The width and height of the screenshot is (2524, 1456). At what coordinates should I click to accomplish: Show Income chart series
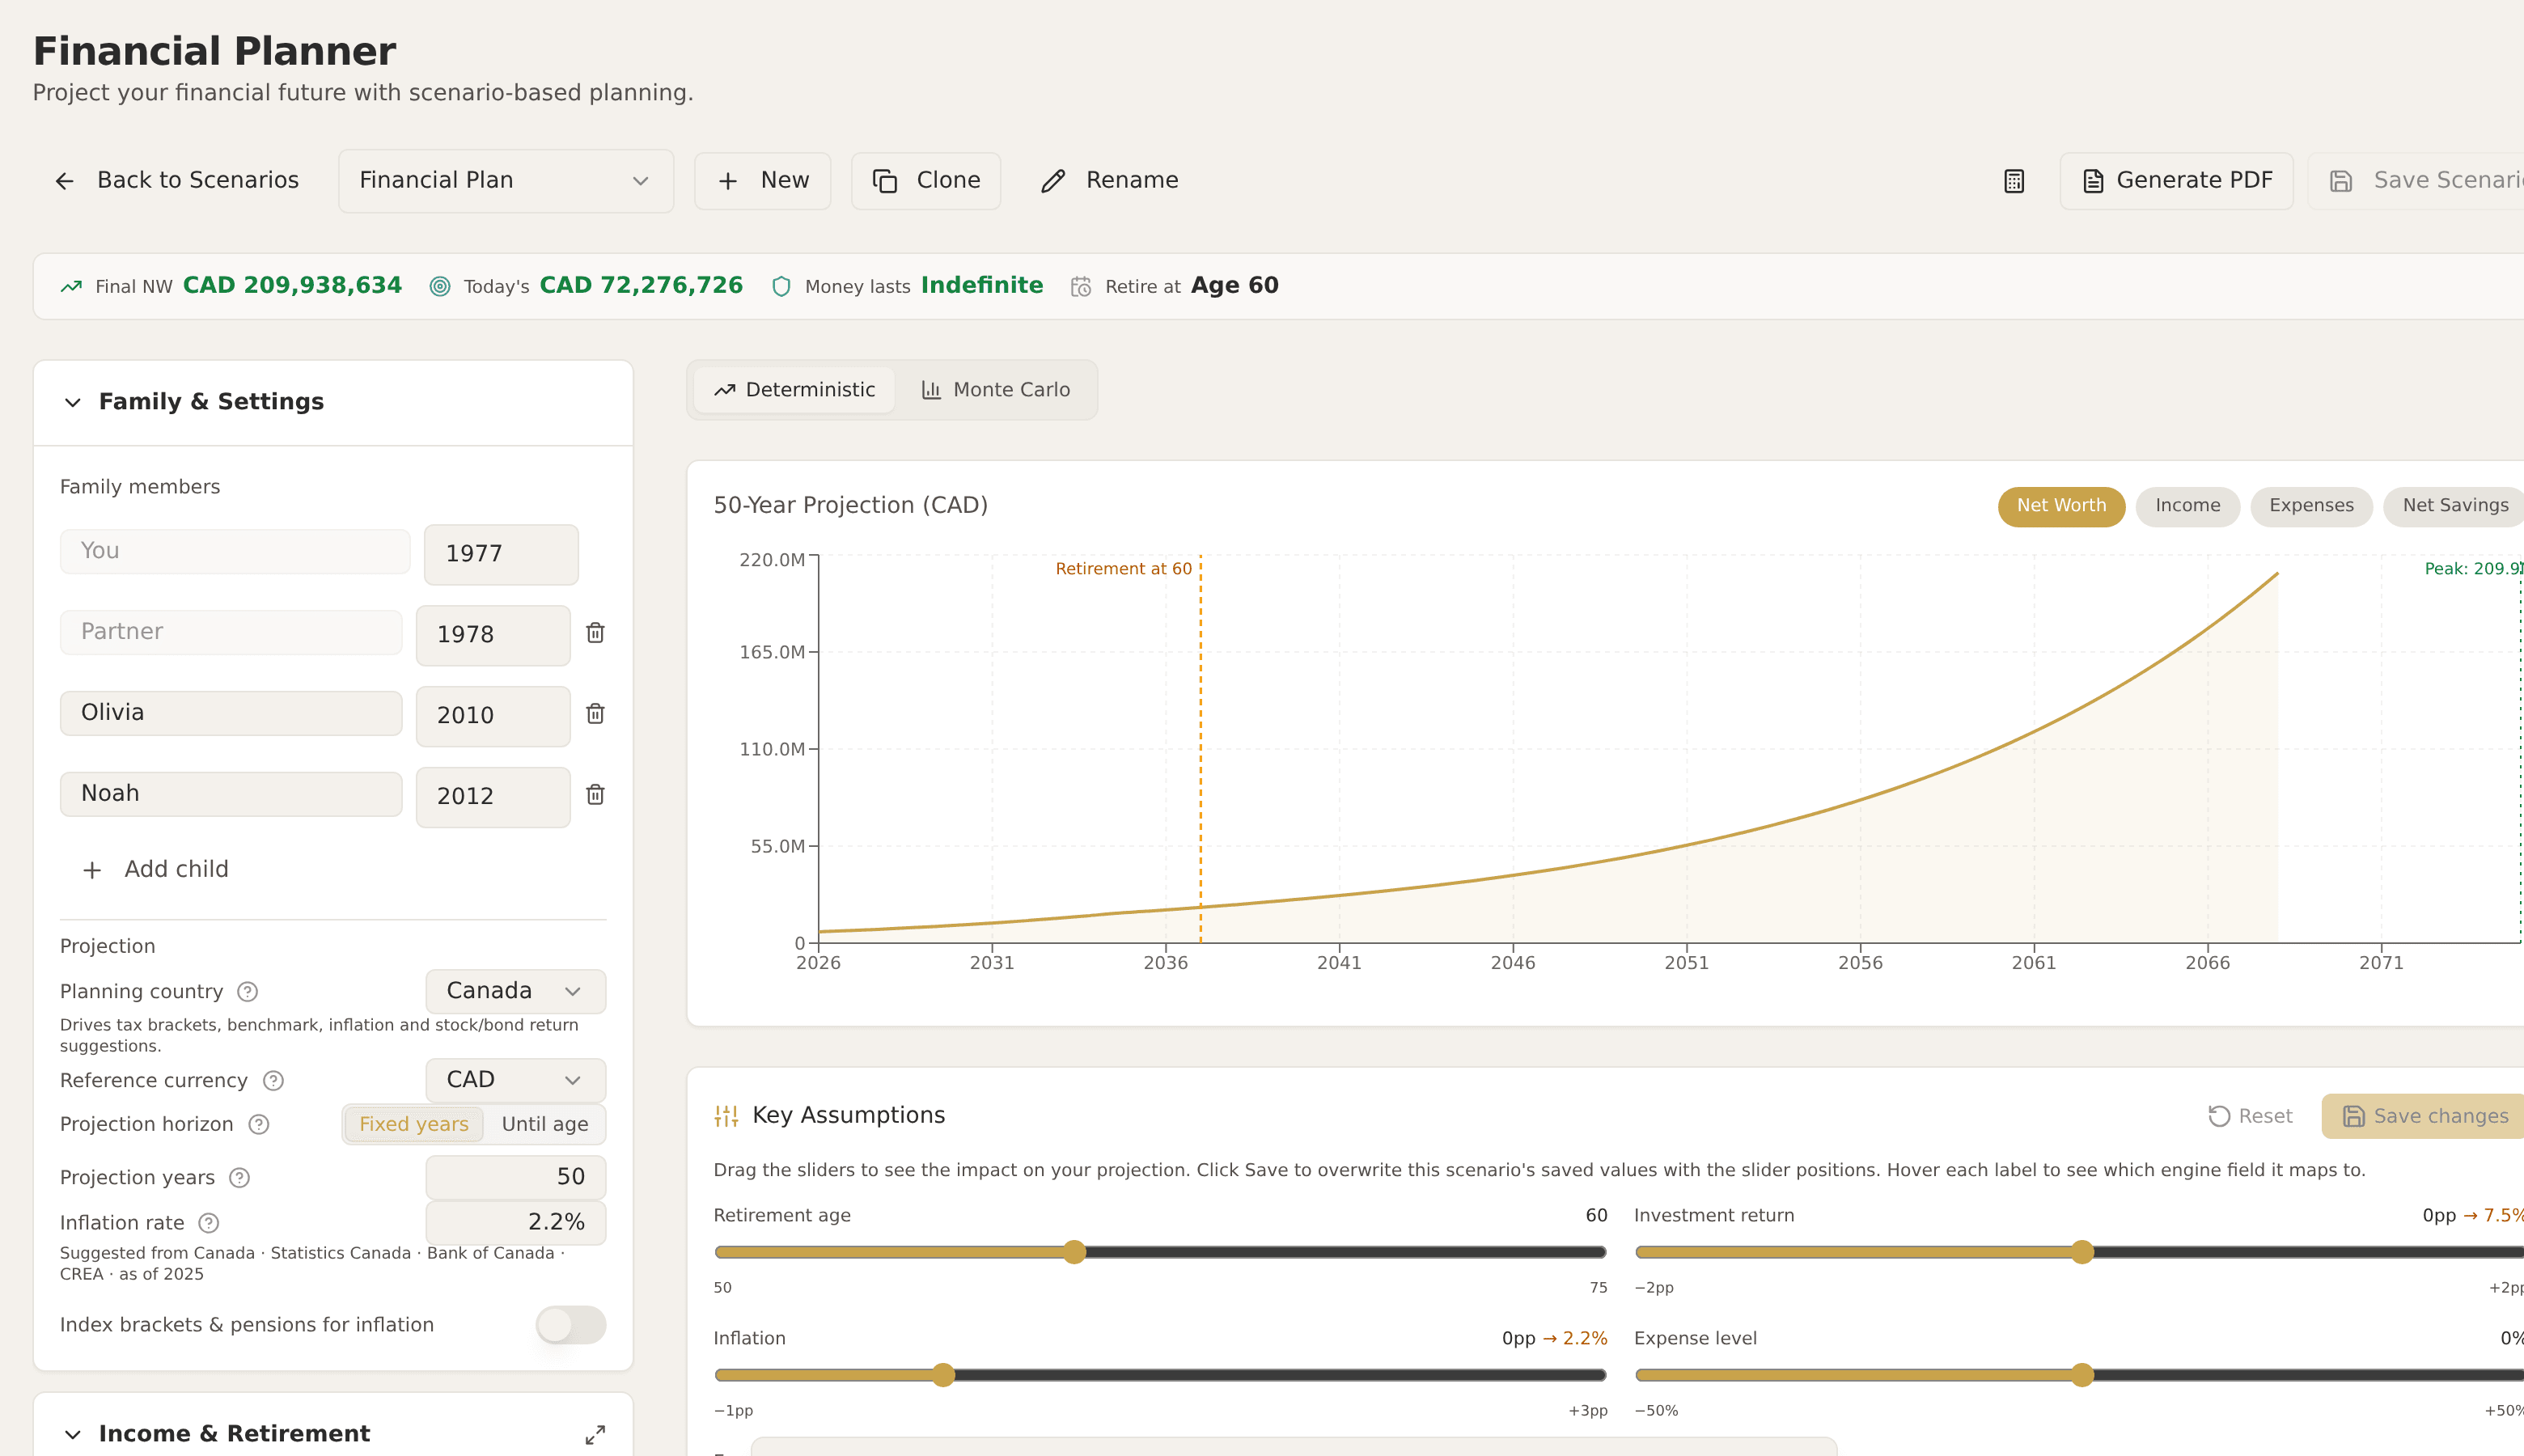click(2187, 506)
